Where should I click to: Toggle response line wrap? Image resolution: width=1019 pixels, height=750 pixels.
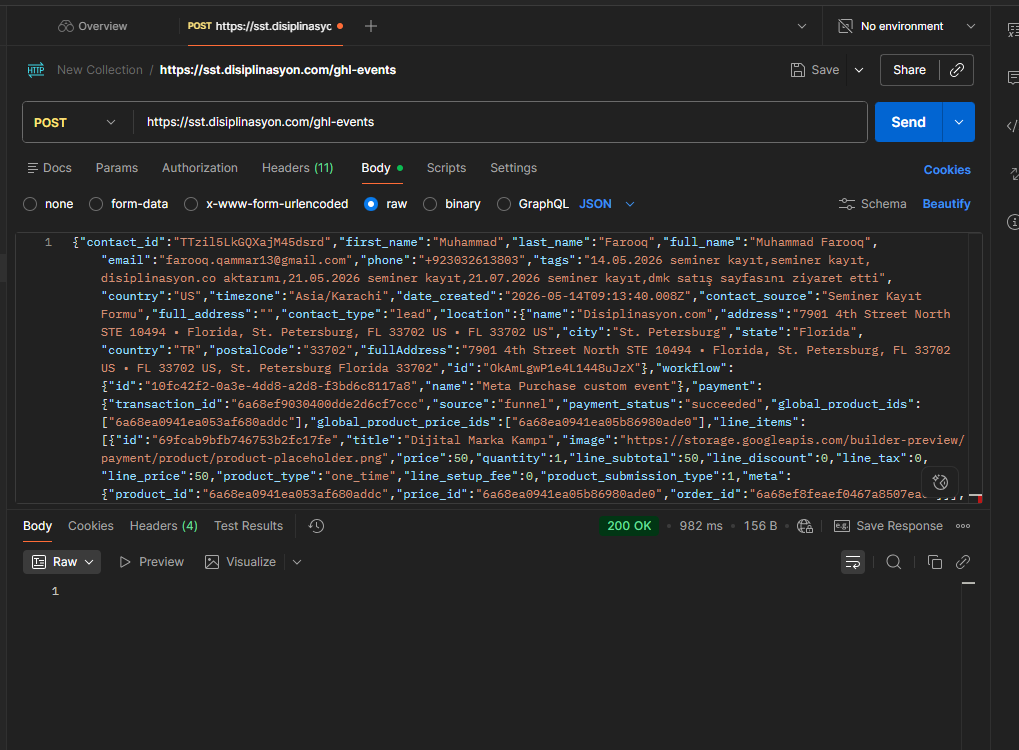pyautogui.click(x=853, y=562)
